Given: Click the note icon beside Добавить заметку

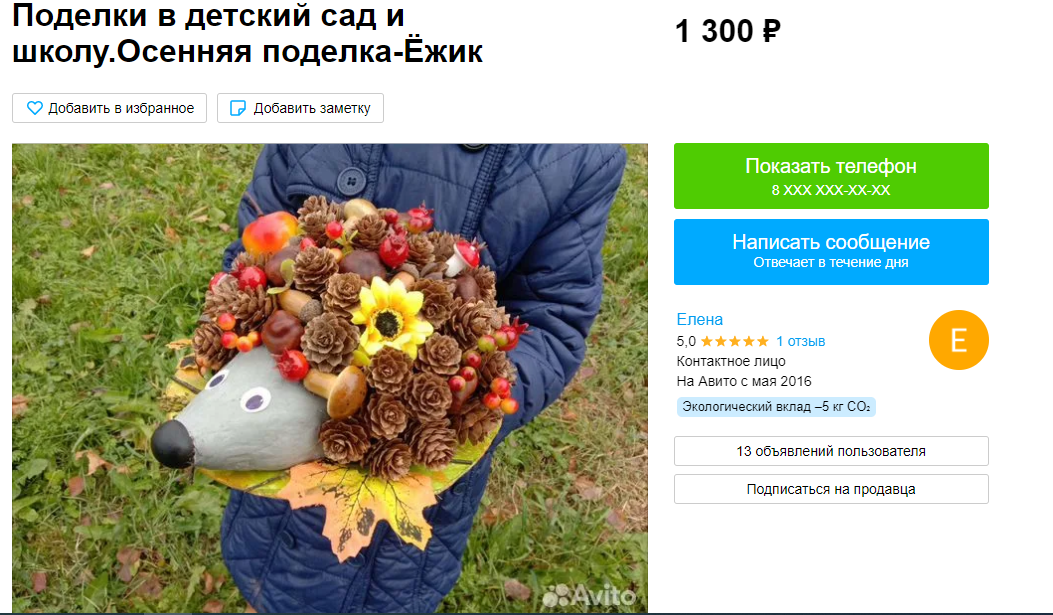Looking at the screenshot, I should 238,108.
